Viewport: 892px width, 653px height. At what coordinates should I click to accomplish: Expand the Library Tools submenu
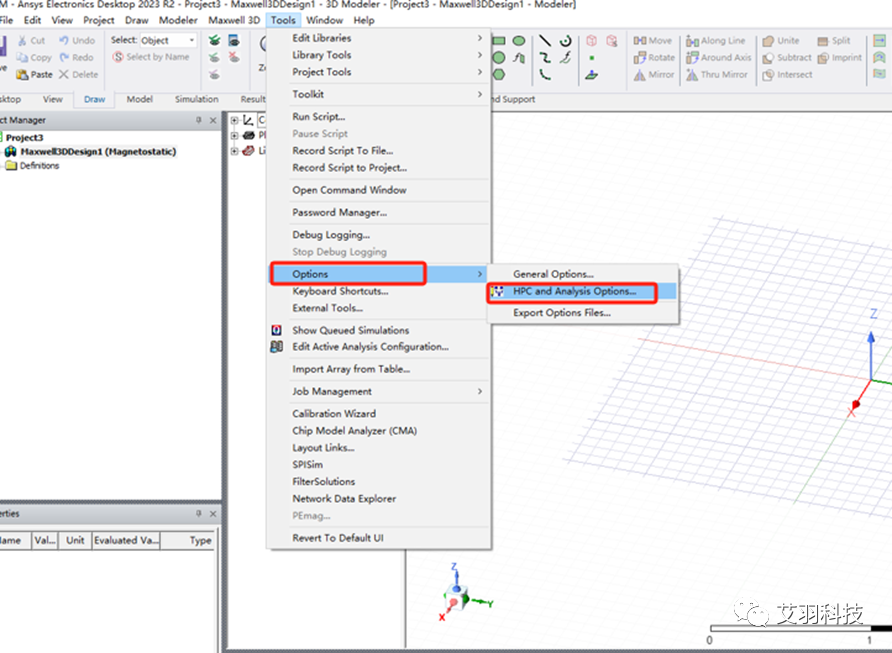click(x=480, y=55)
